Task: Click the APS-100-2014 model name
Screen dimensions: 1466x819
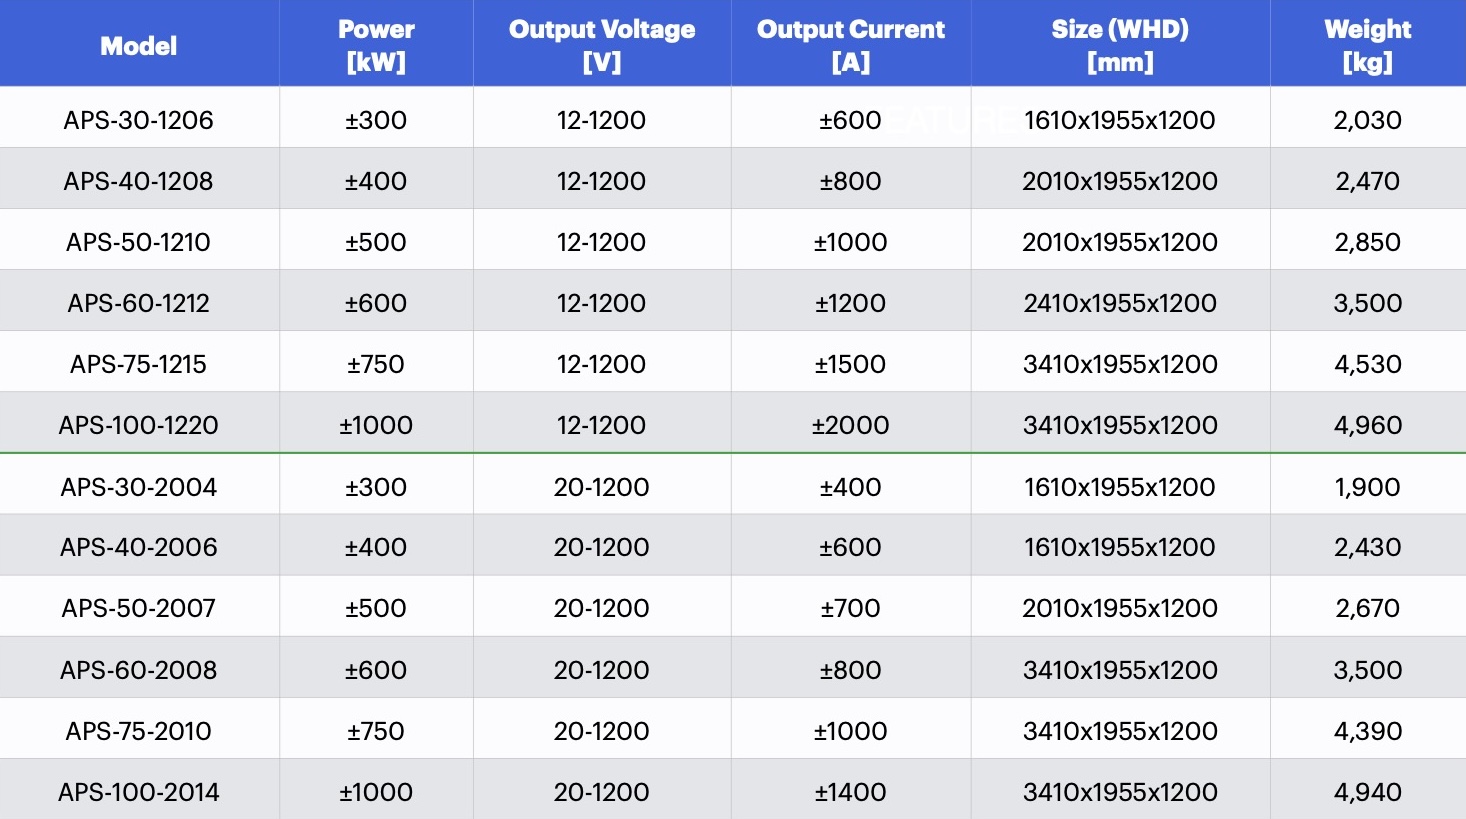Action: [x=139, y=792]
